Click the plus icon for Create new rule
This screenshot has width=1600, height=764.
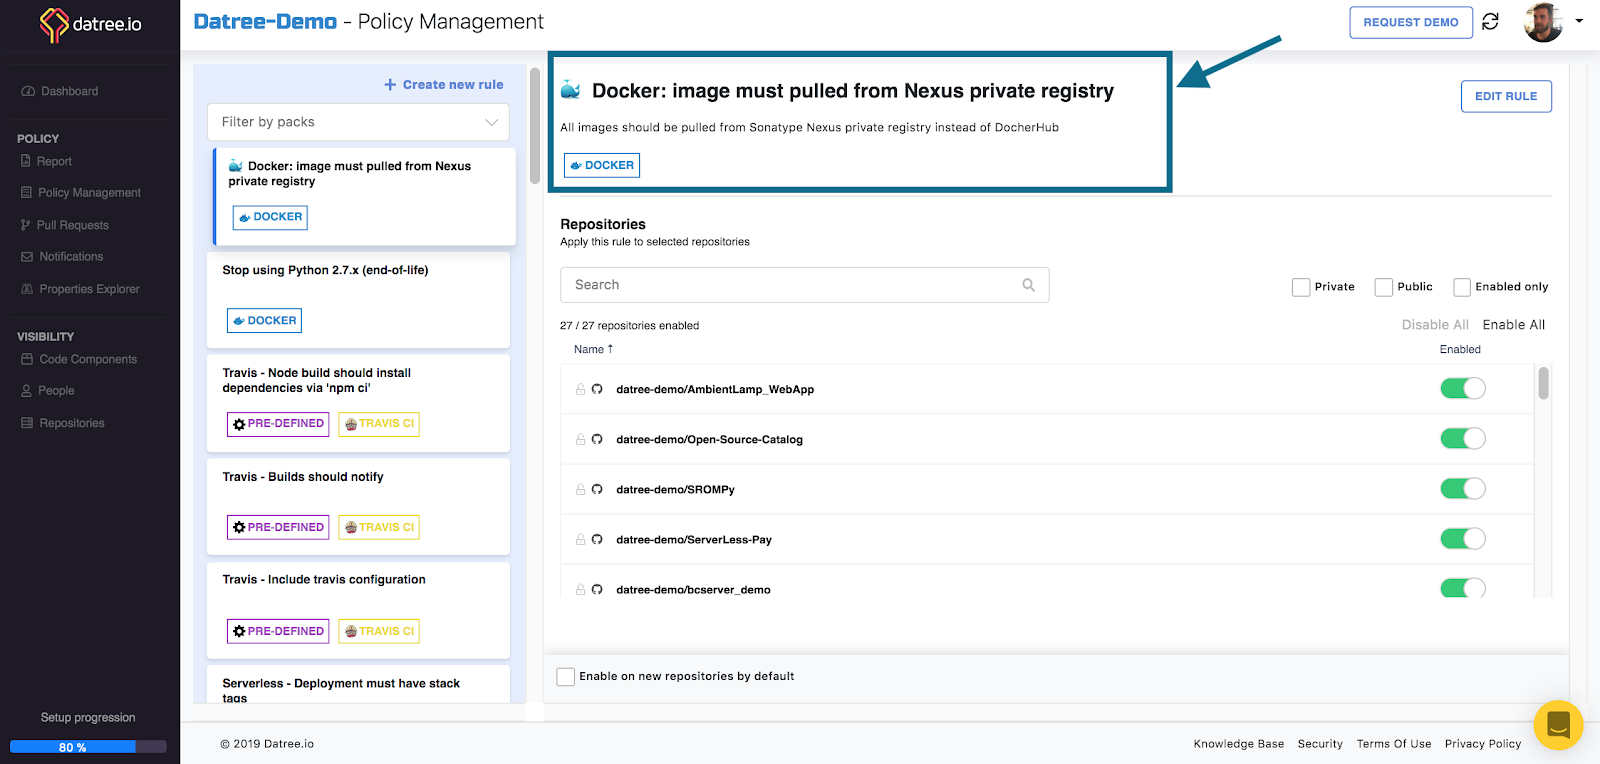point(390,85)
